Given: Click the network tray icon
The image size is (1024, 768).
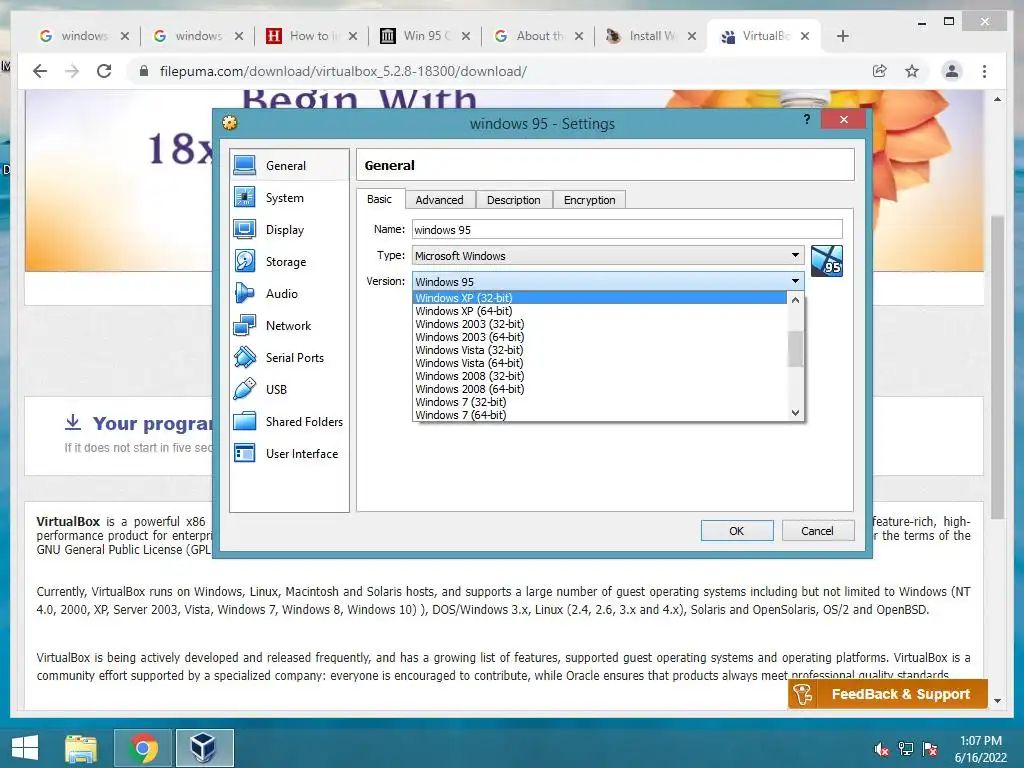Looking at the screenshot, I should tap(906, 749).
